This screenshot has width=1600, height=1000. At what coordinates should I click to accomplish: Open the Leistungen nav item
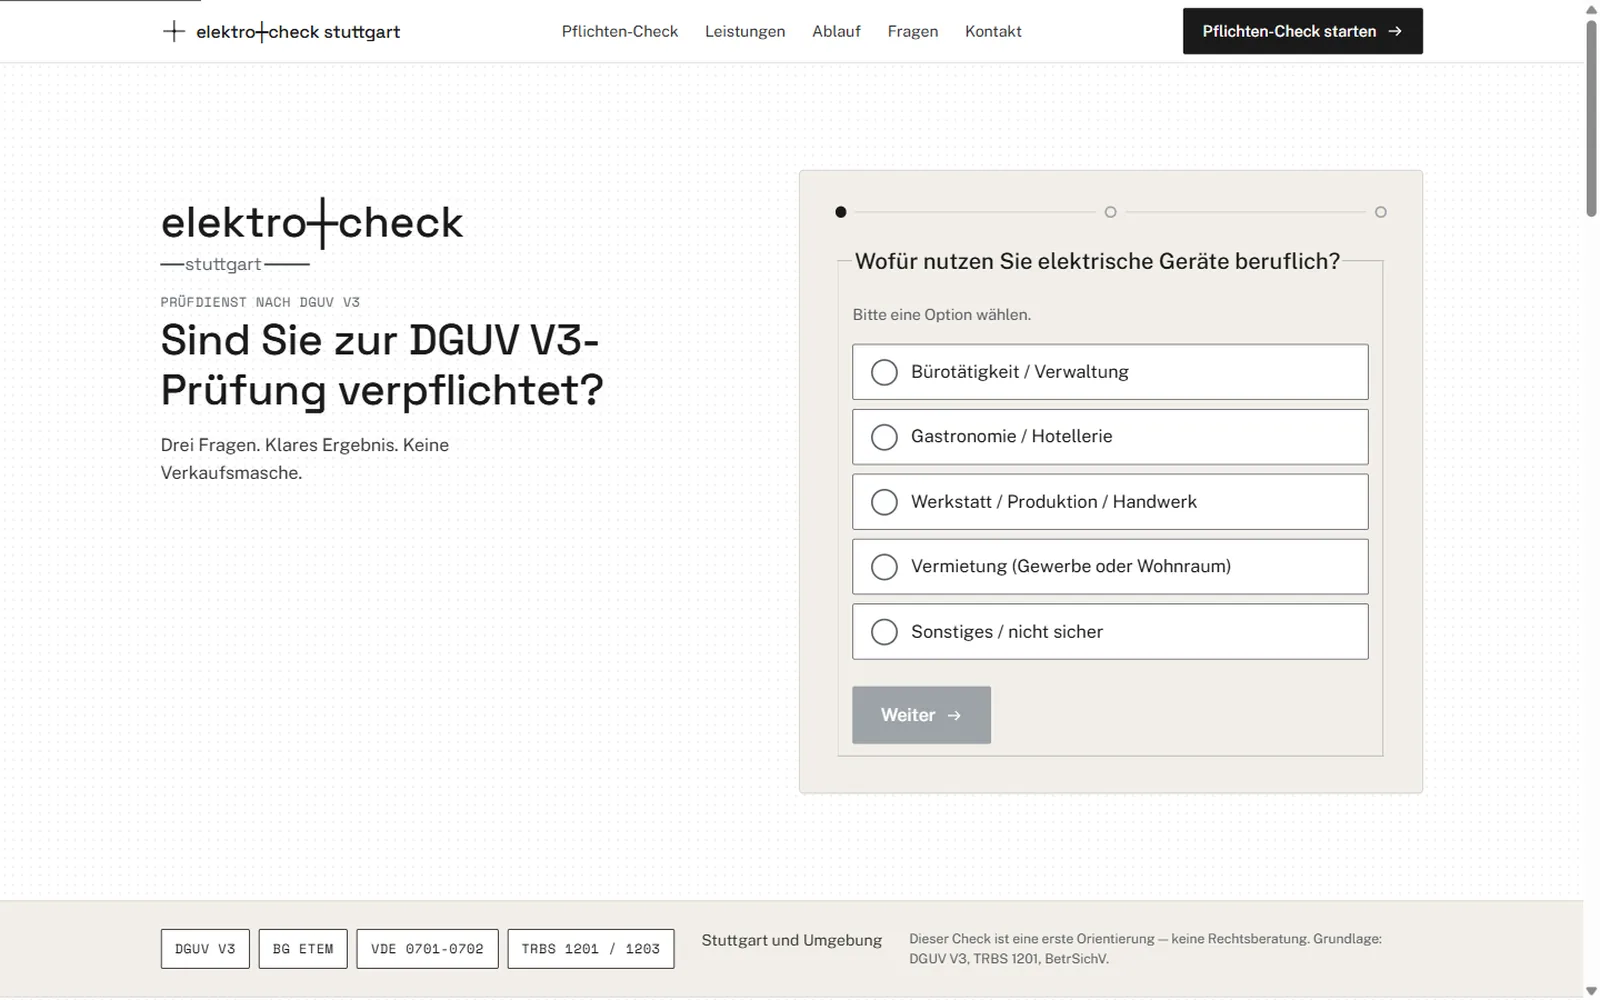(x=745, y=31)
